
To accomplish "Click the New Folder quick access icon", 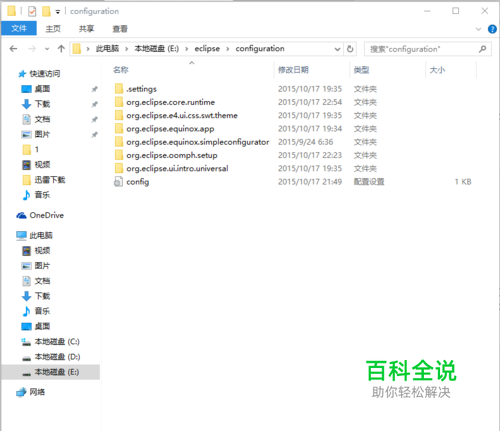I will 46,11.
